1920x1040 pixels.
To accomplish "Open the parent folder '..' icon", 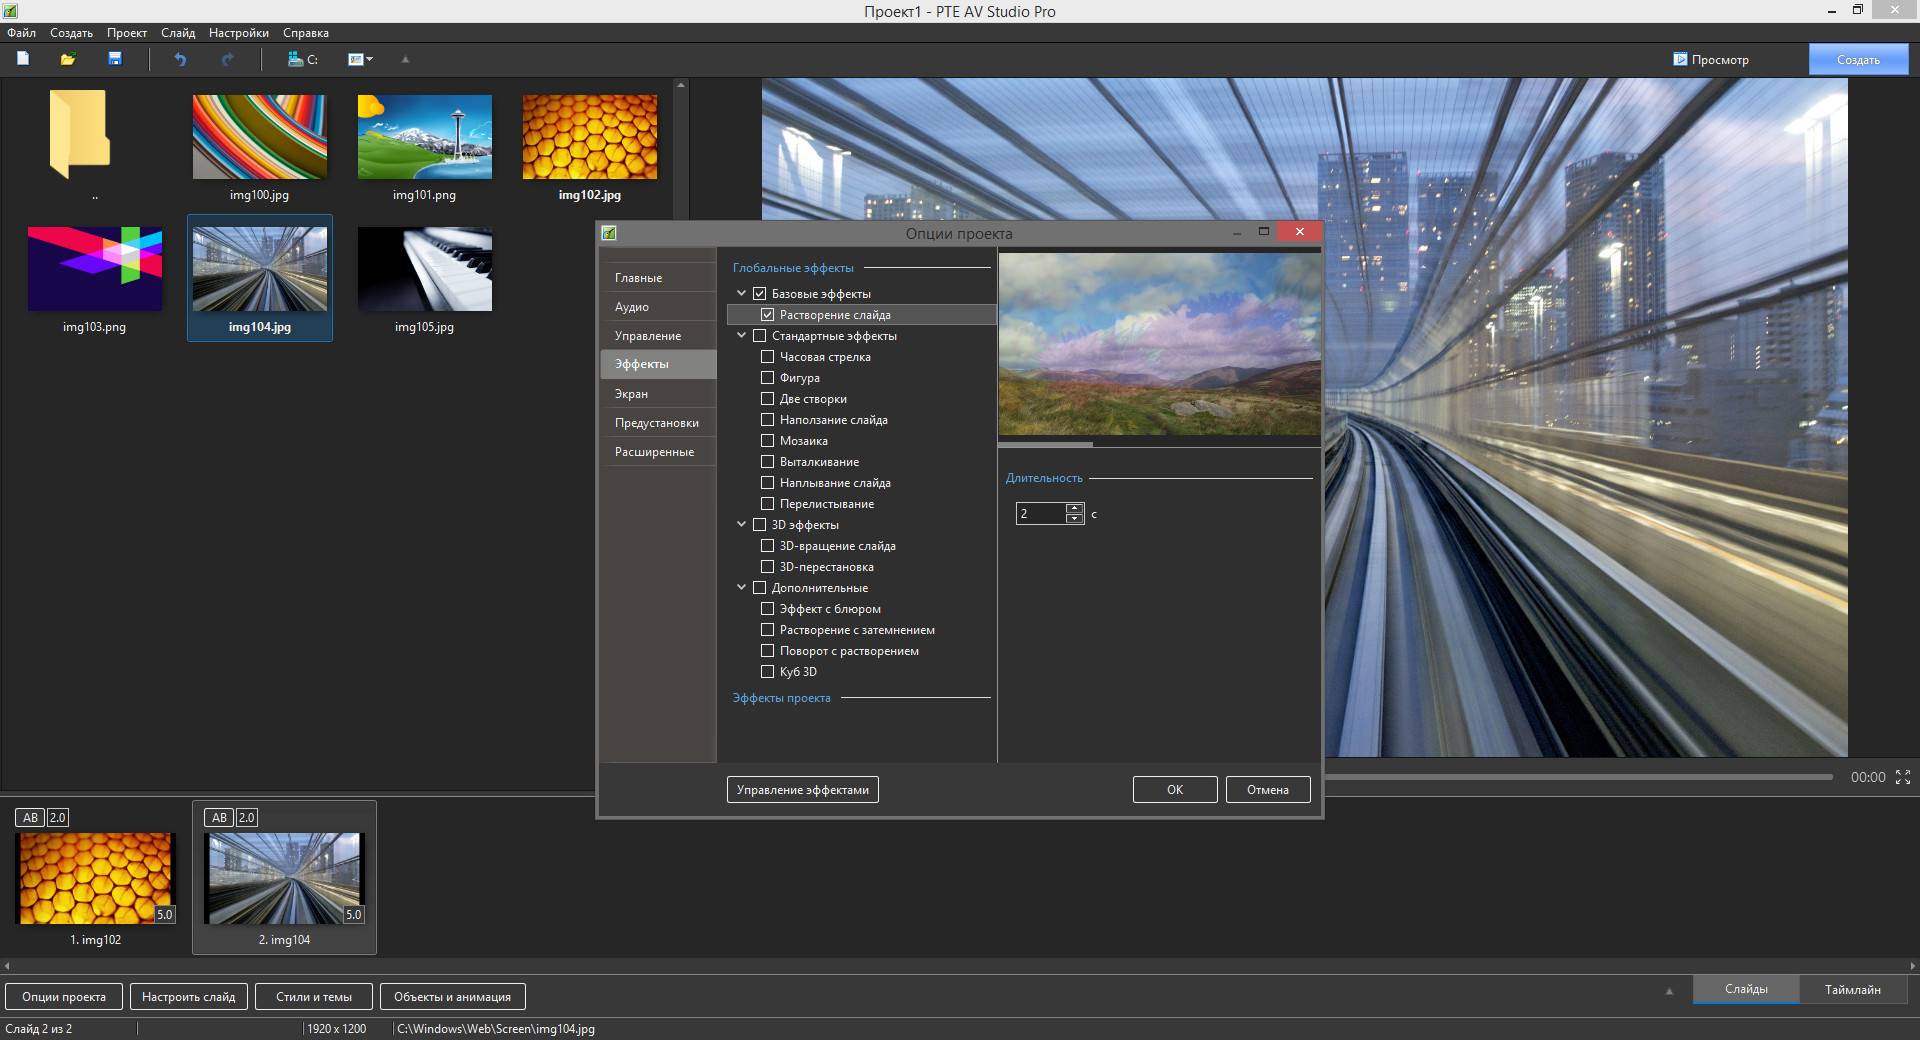I will pyautogui.click(x=79, y=135).
